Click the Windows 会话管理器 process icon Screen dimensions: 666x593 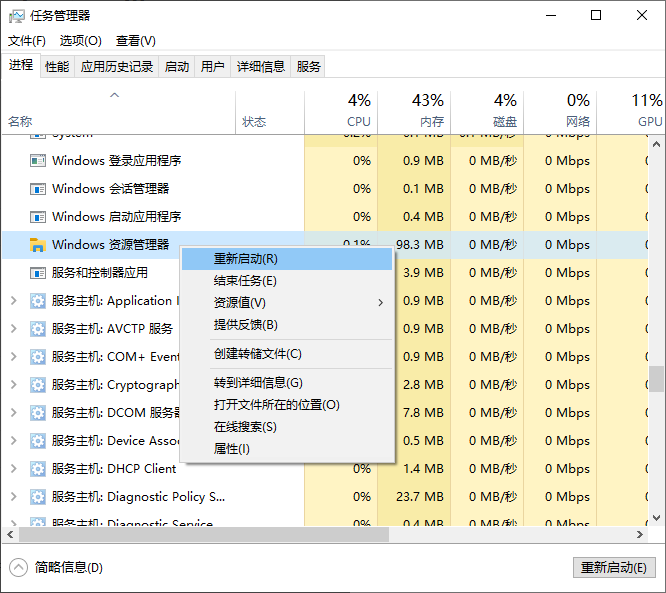(x=38, y=189)
